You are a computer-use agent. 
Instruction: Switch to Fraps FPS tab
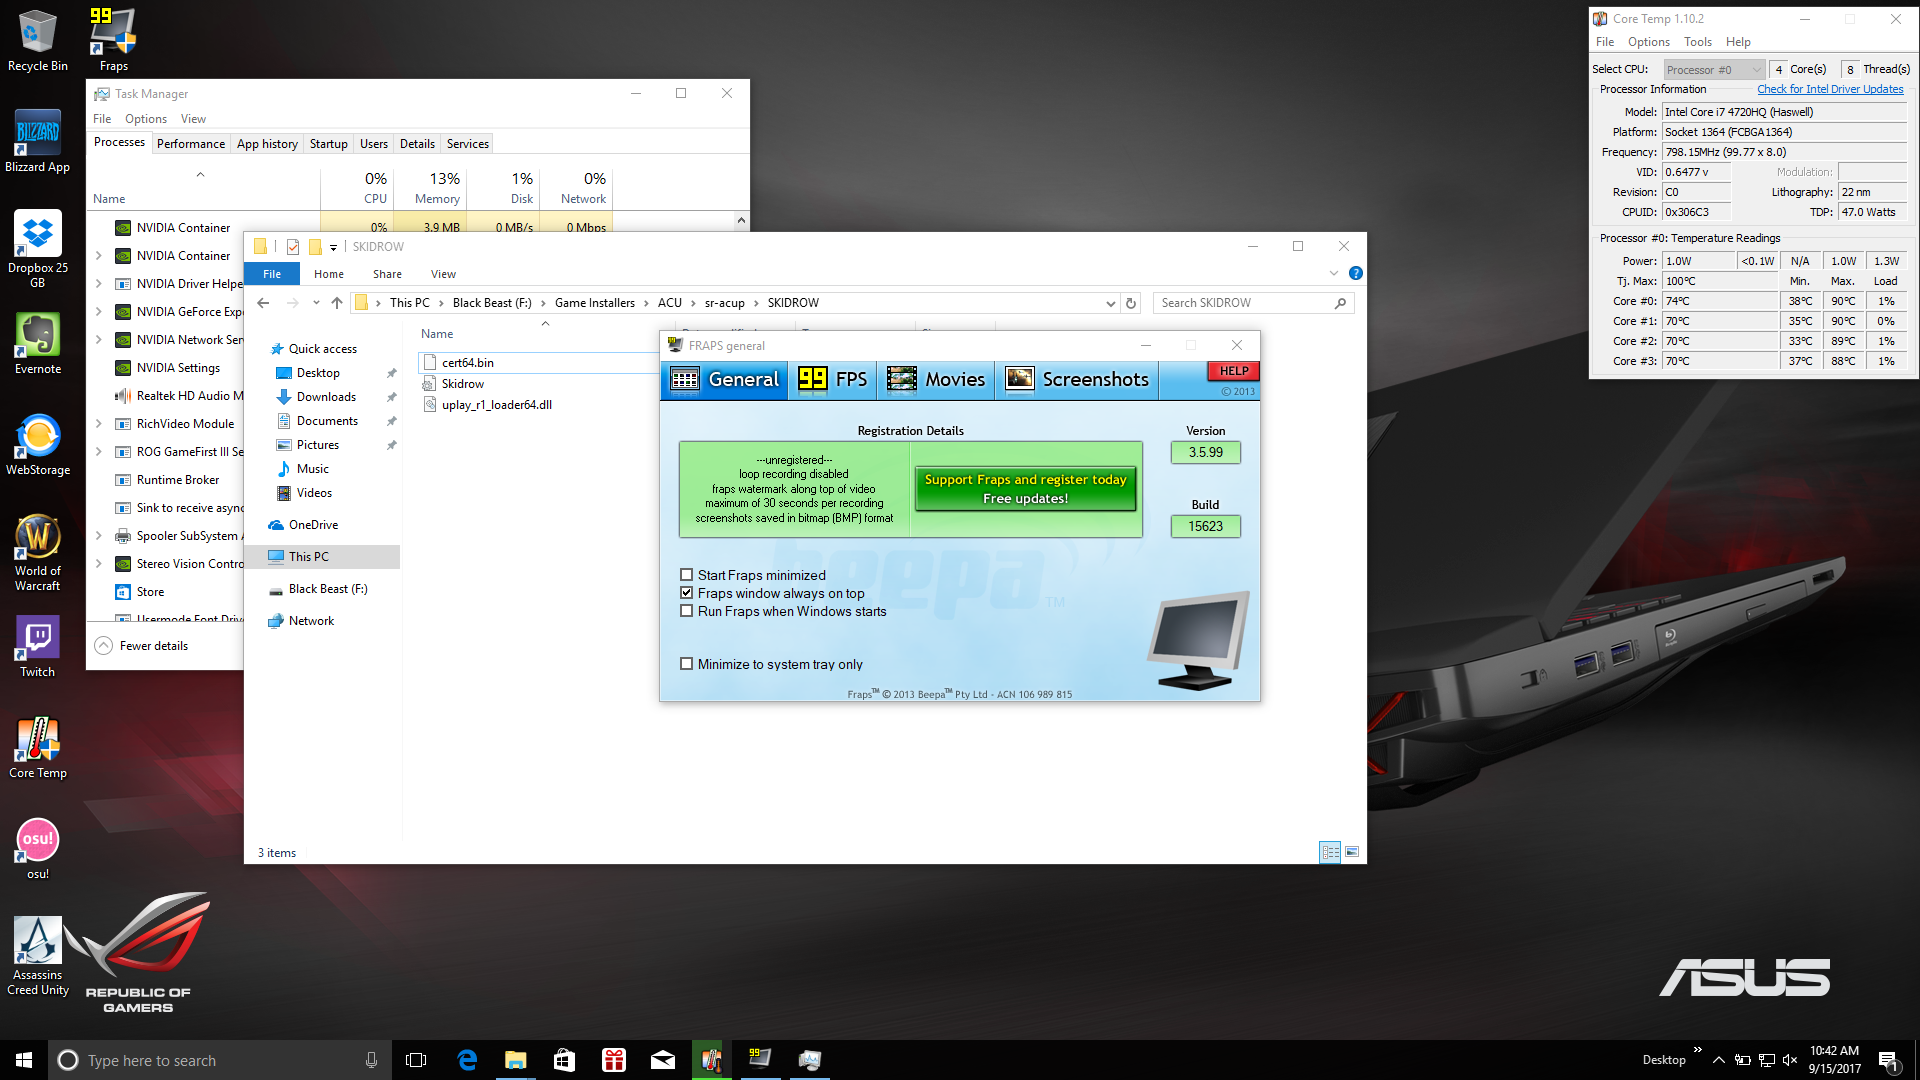pos(833,379)
